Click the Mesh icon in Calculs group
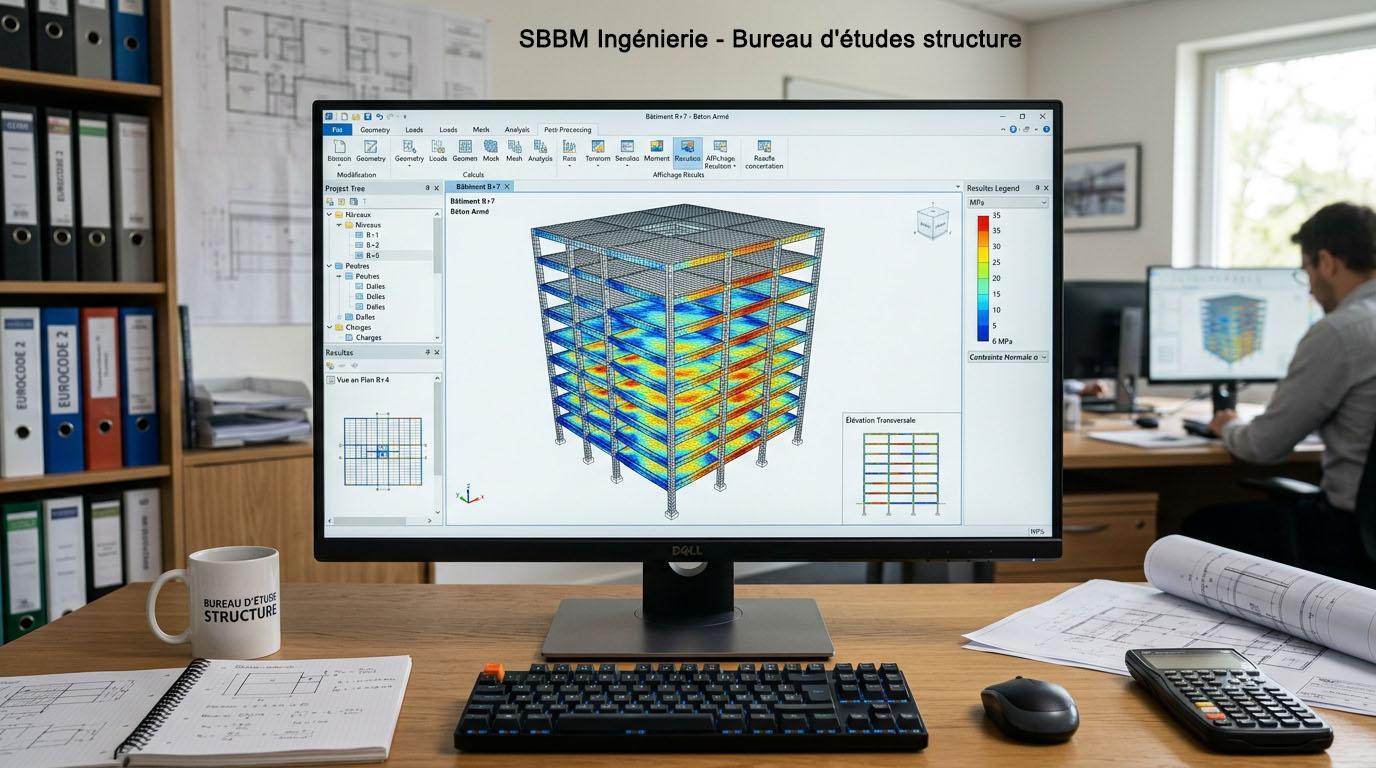Image resolution: width=1376 pixels, height=768 pixels. point(514,146)
